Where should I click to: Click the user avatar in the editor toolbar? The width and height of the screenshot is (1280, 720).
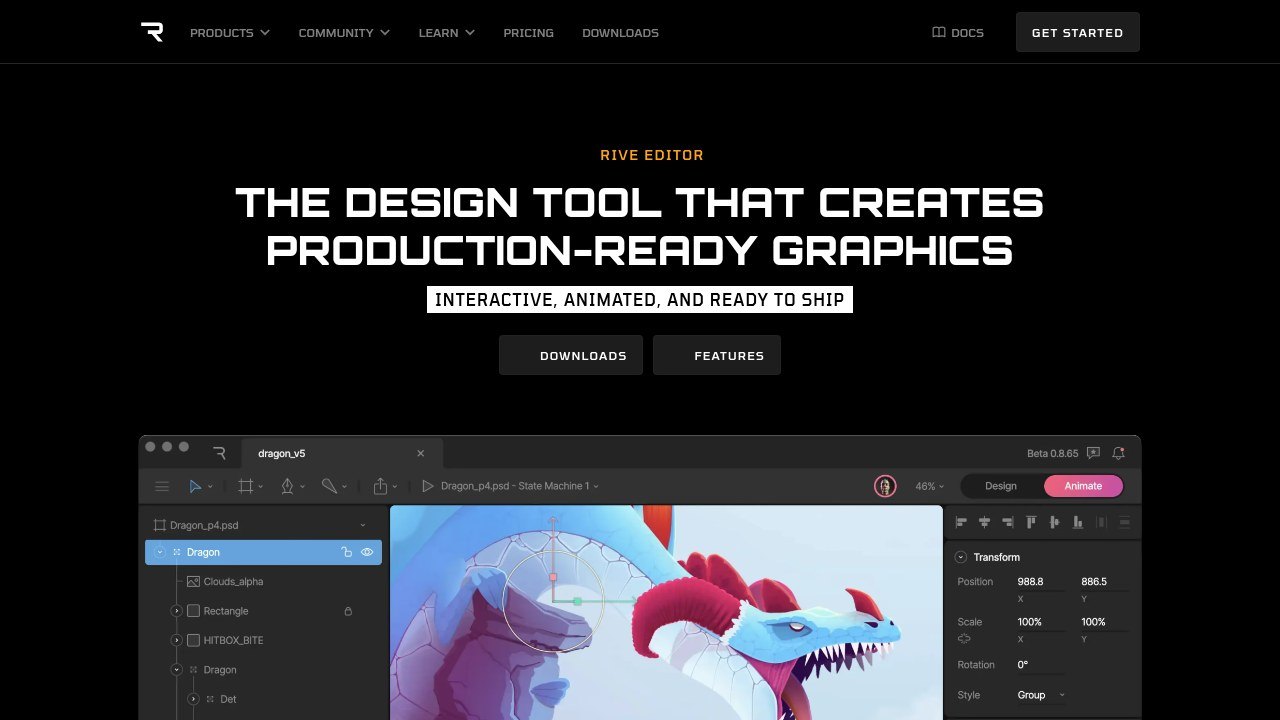coord(885,486)
